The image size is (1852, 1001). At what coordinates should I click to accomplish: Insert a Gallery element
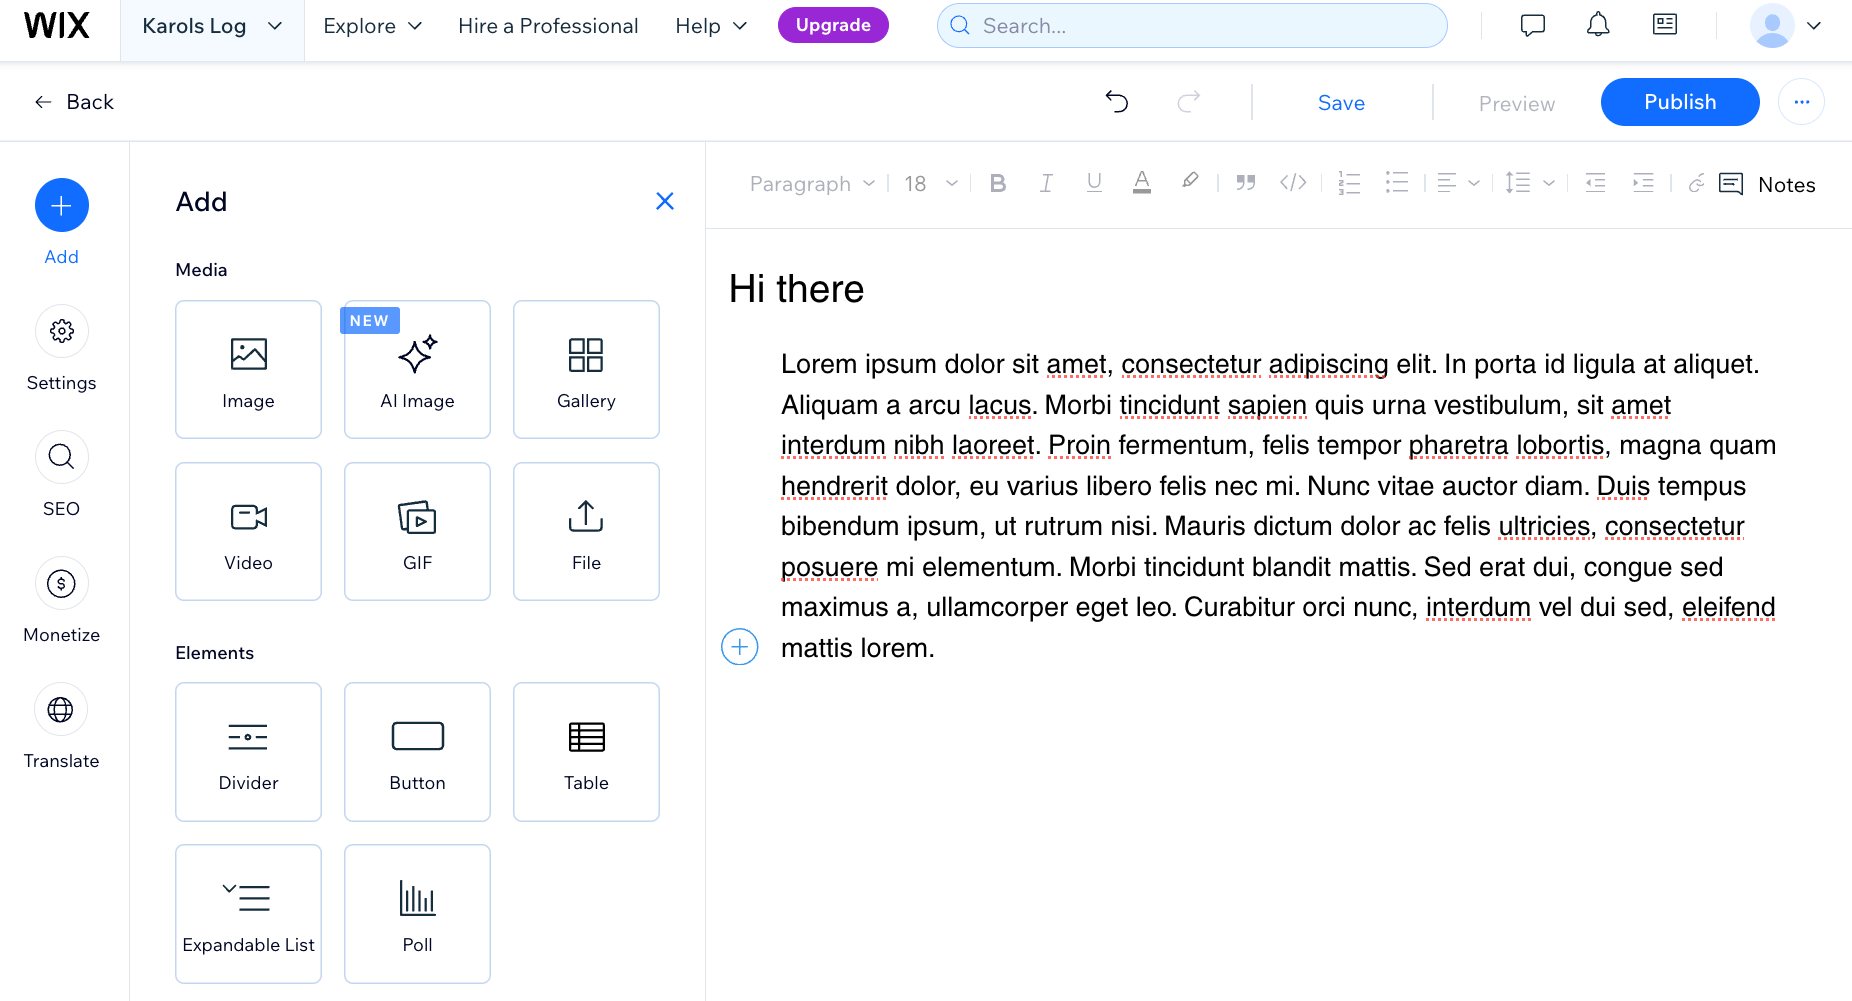coord(585,369)
